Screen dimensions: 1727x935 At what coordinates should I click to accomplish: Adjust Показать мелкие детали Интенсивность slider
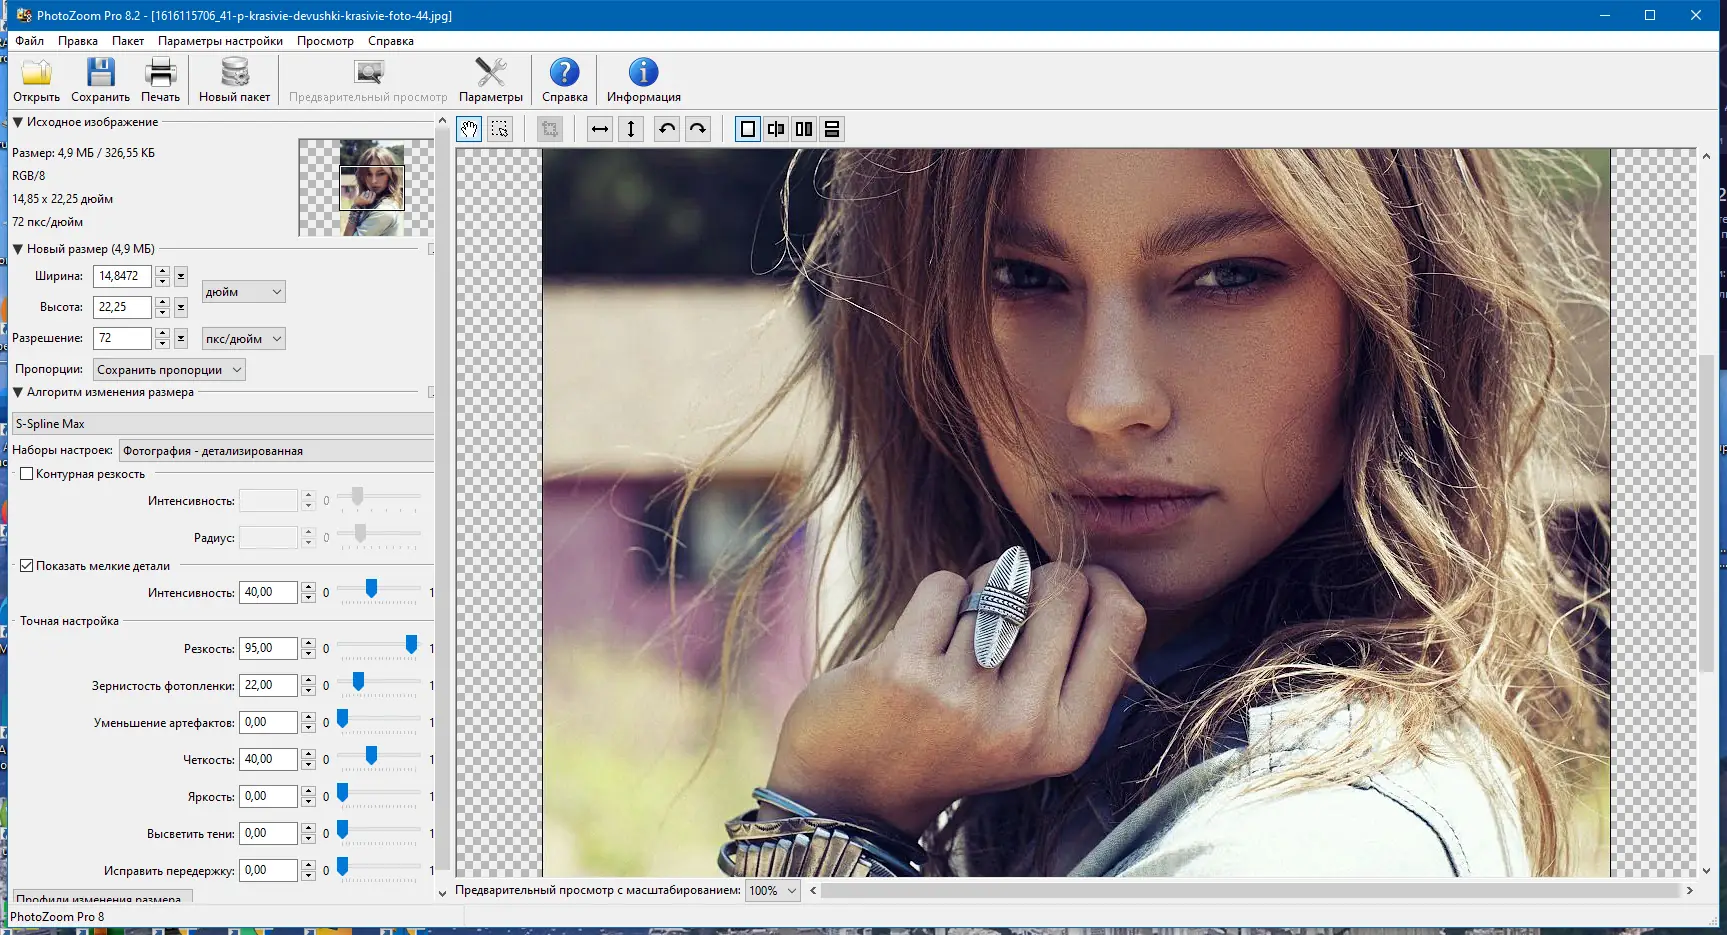point(371,590)
